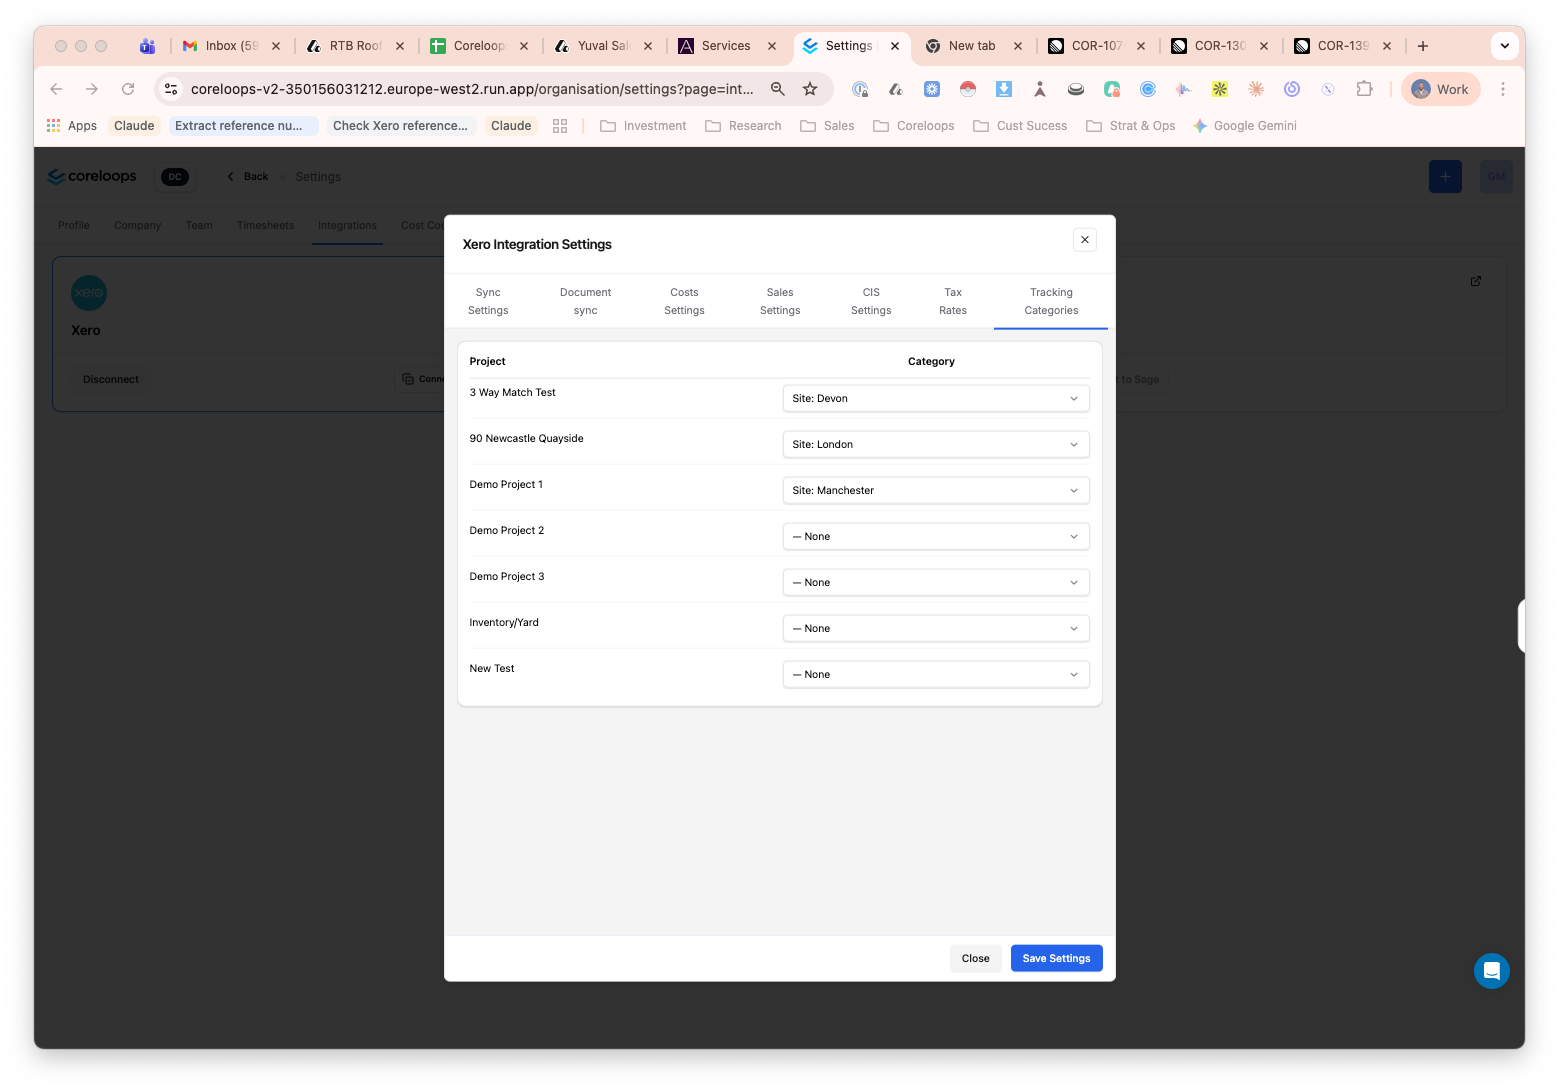Image resolution: width=1559 pixels, height=1091 pixels.
Task: Open category dropdown for 3 Way Match Test
Action: (x=936, y=398)
